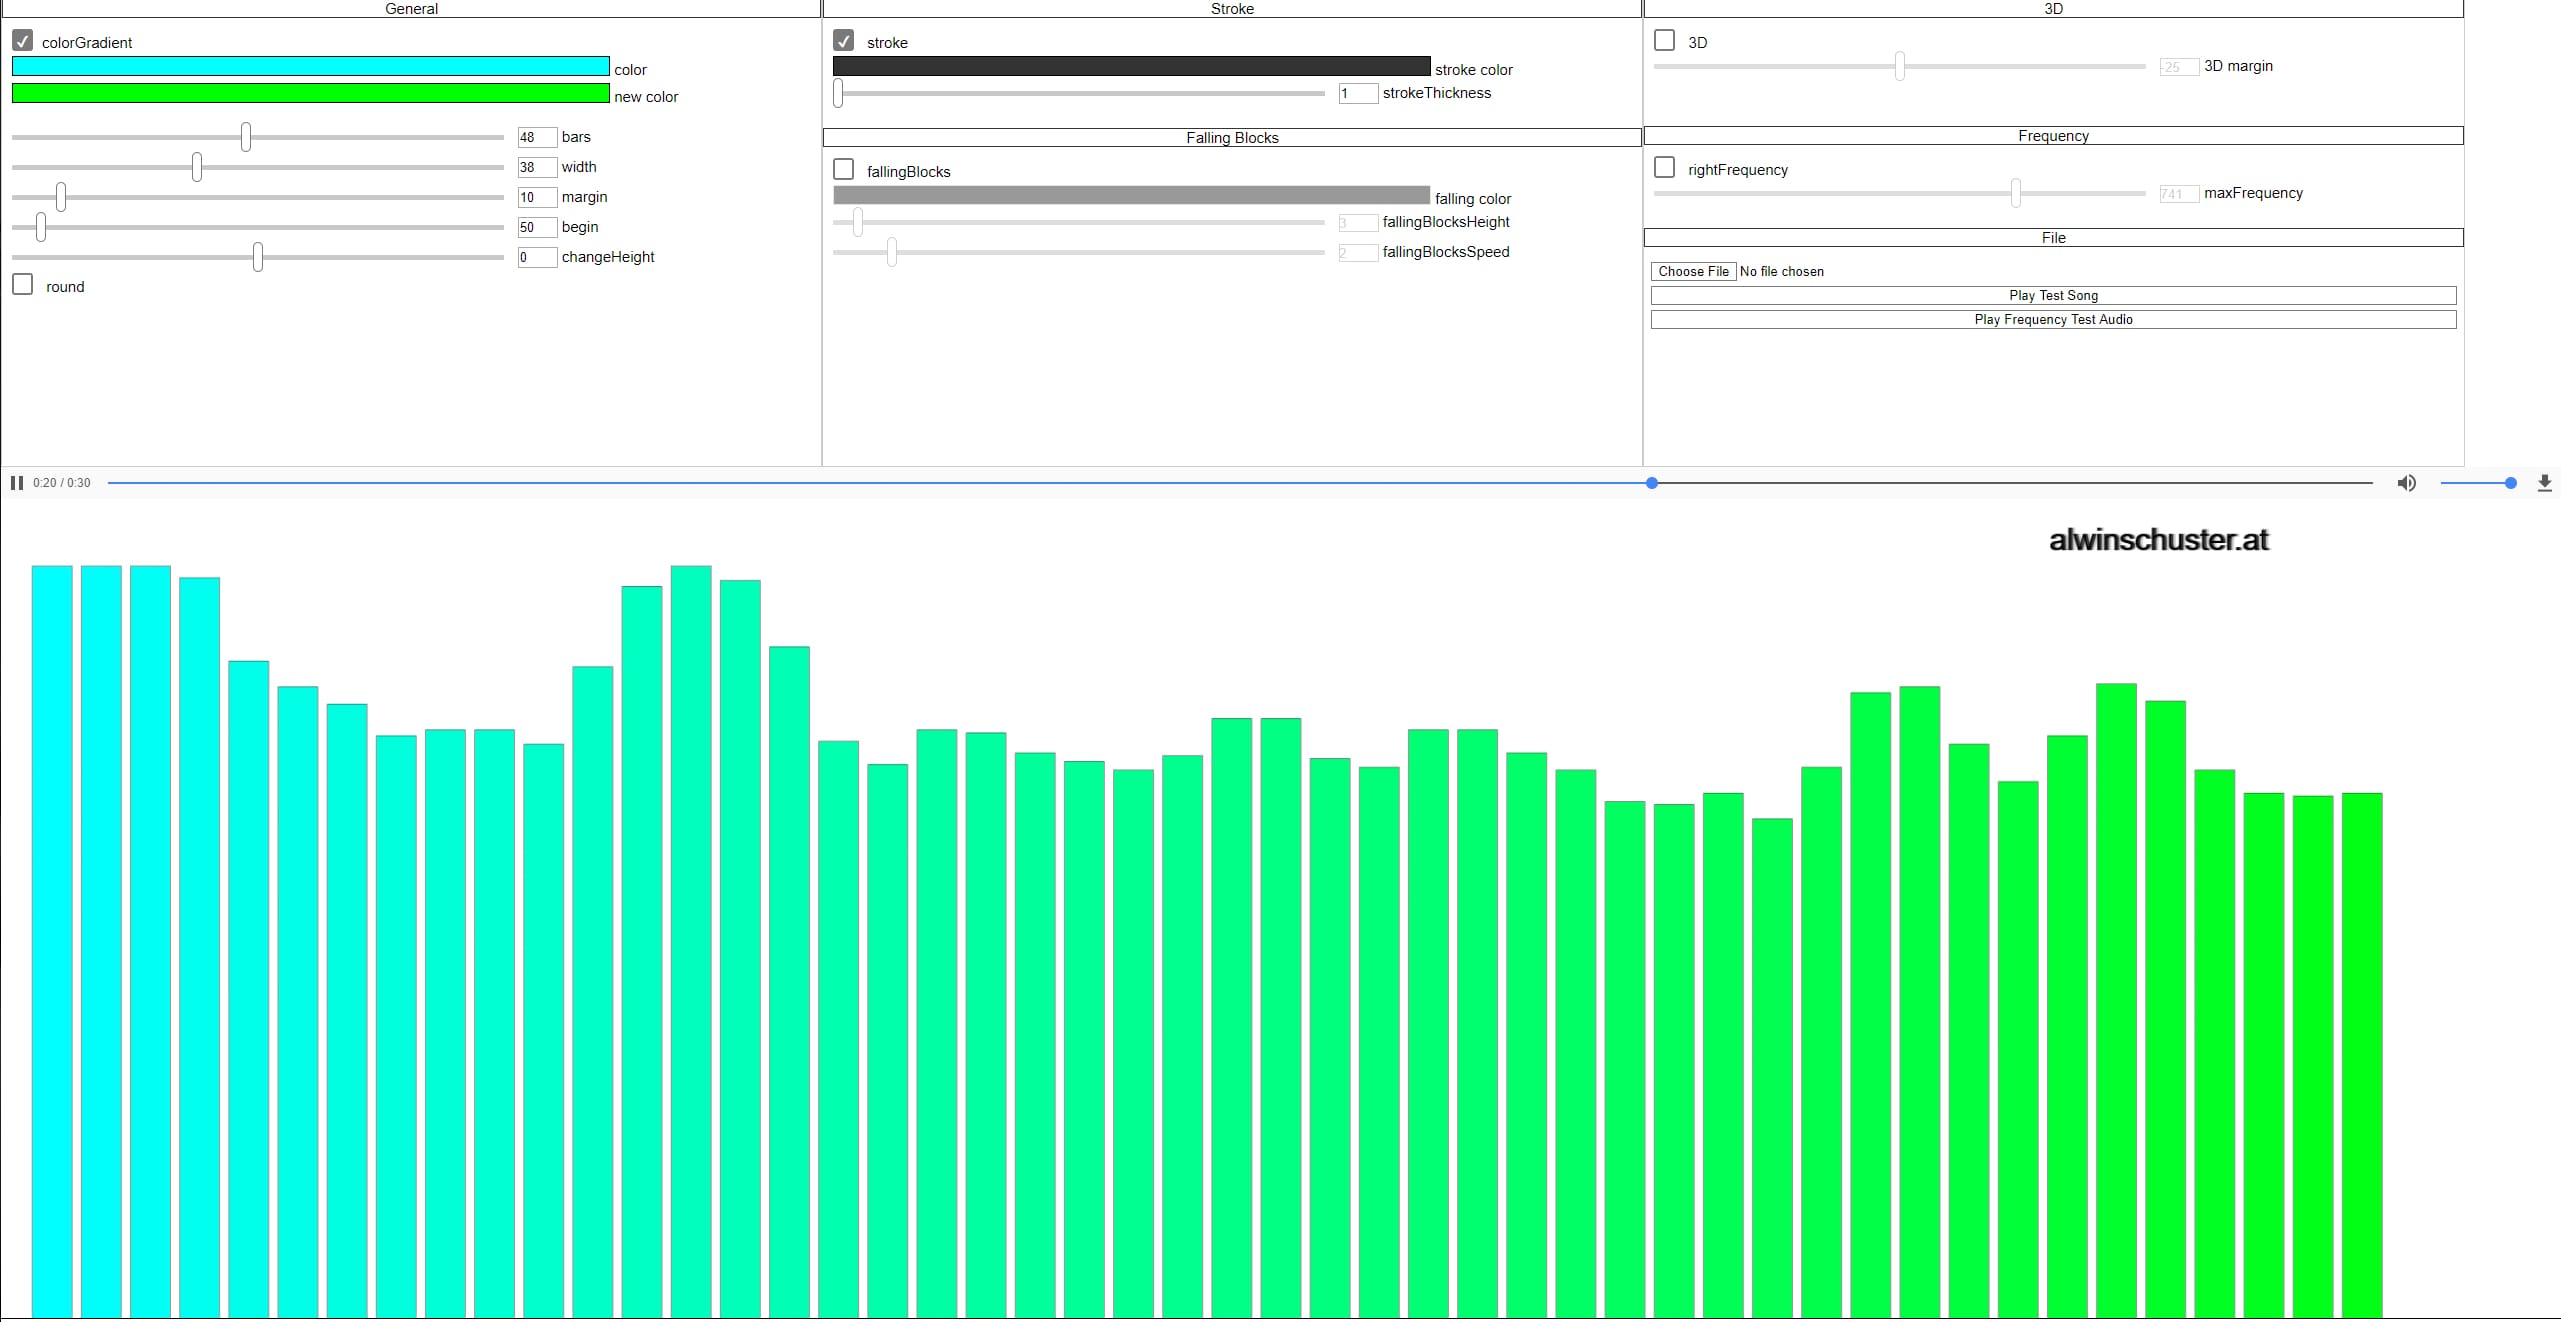Click the Stroke section header

(x=1232, y=8)
